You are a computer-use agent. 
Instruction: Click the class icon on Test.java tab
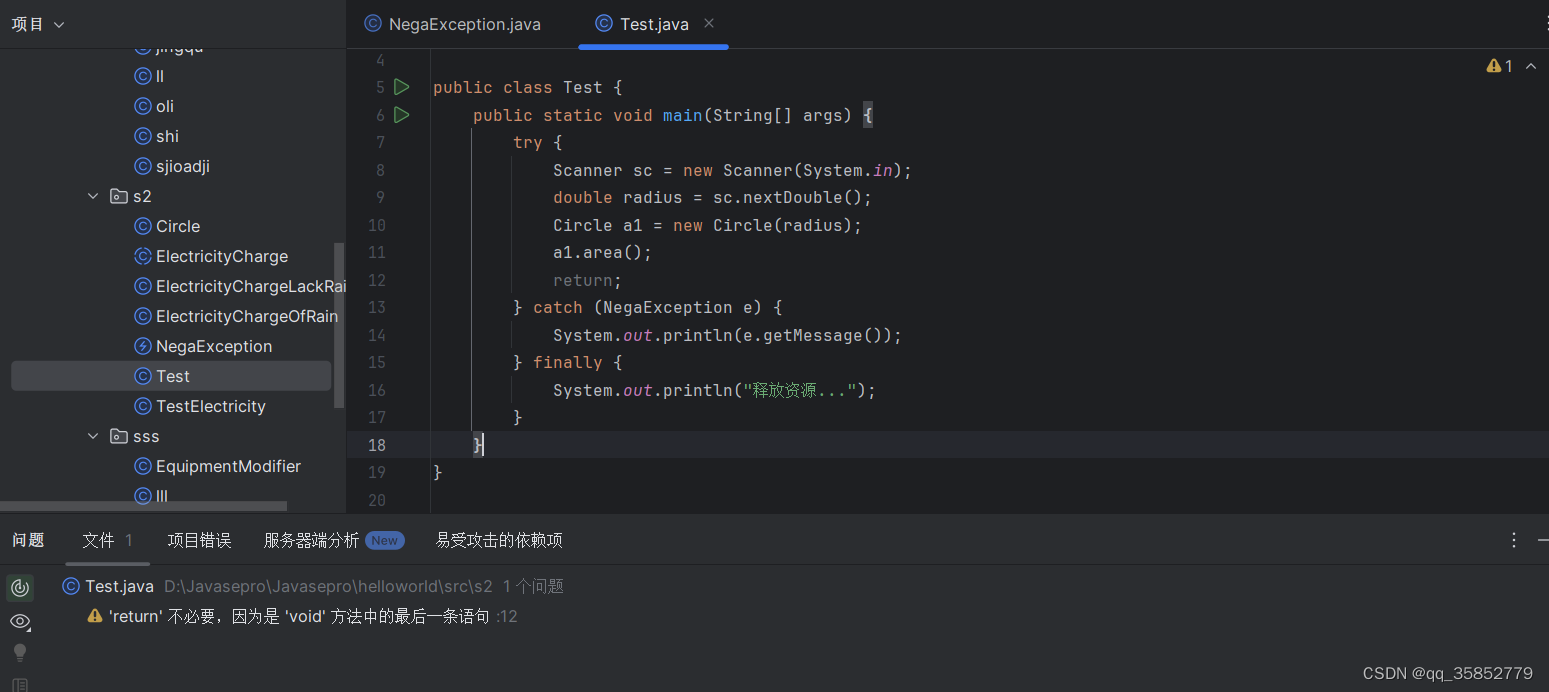click(603, 23)
